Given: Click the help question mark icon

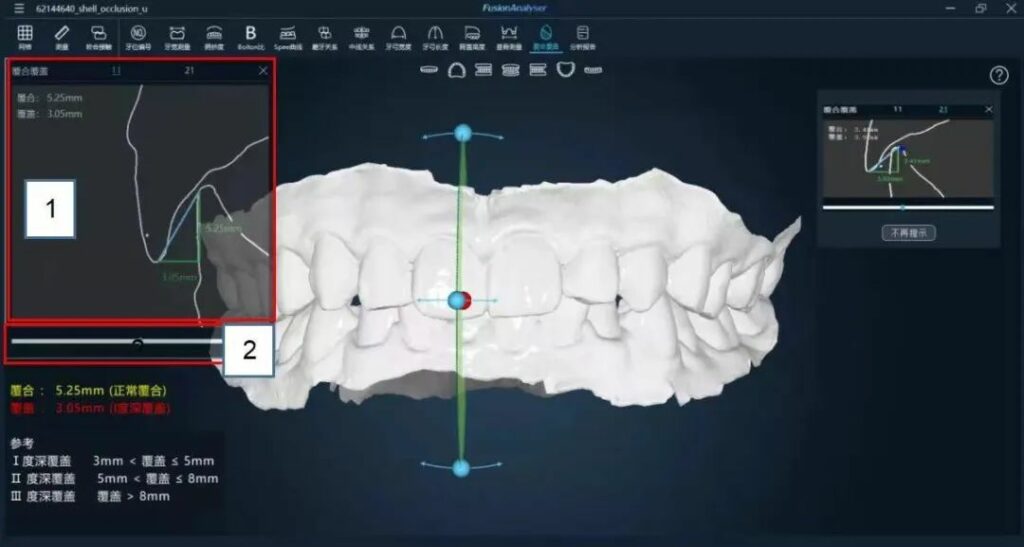Looking at the screenshot, I should click(x=998, y=75).
